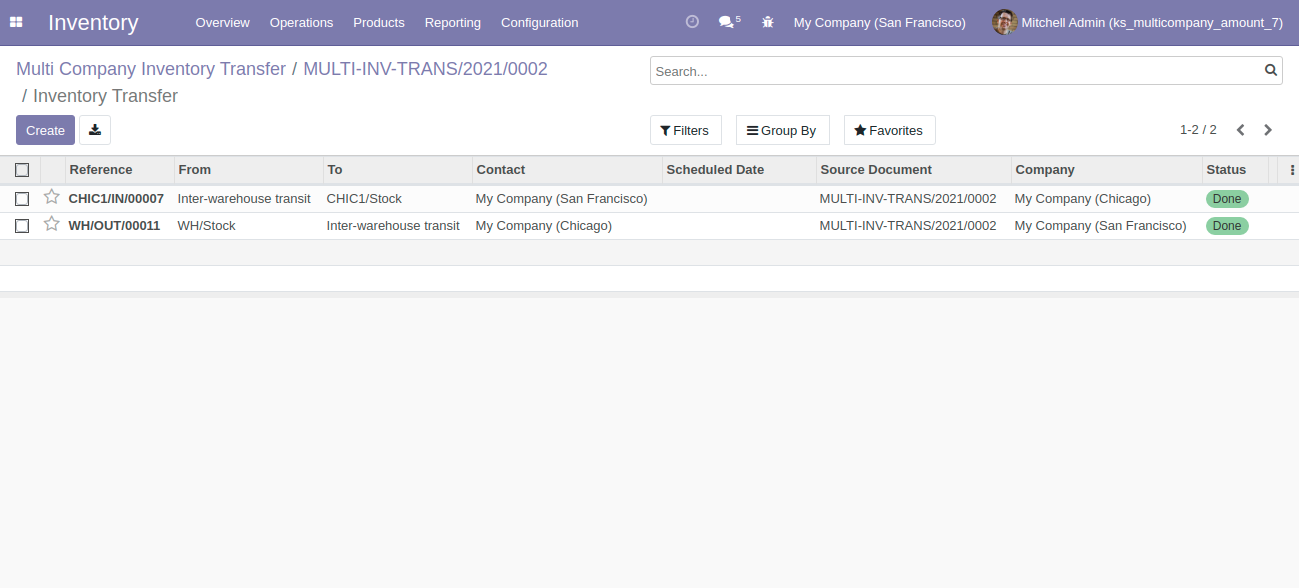Open the Operations menu
This screenshot has width=1299, height=588.
coord(301,22)
